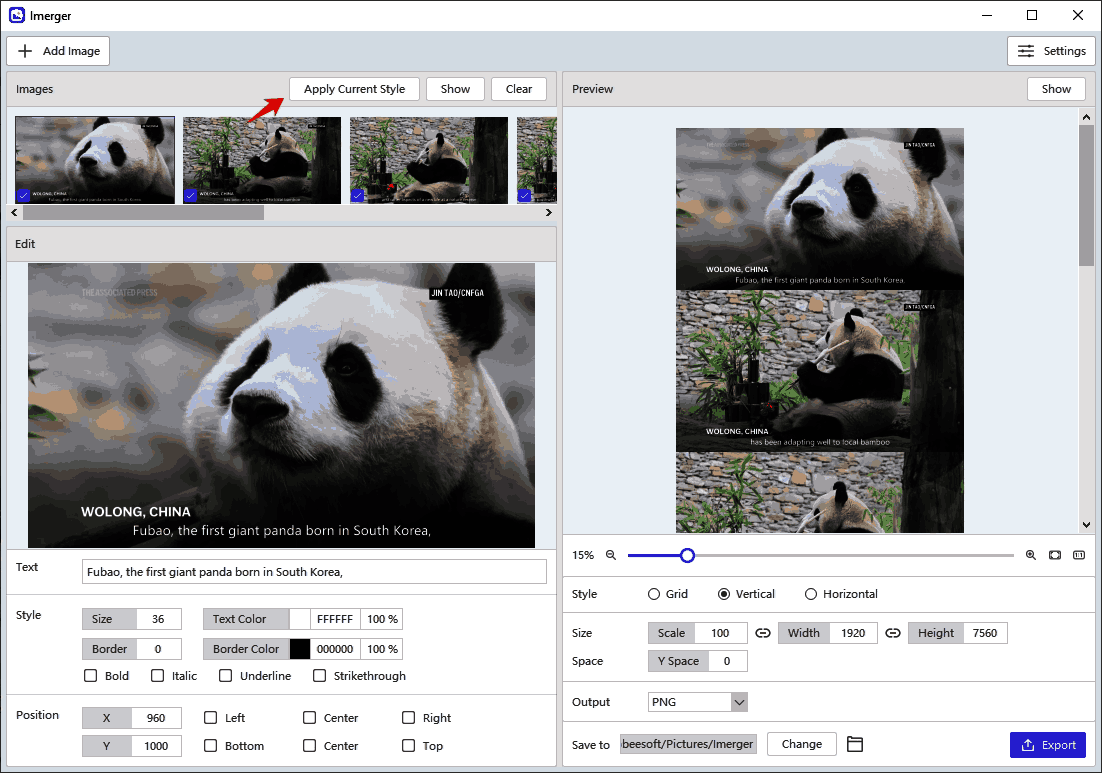Enable the Underline text checkbox
The width and height of the screenshot is (1102, 773).
point(226,676)
